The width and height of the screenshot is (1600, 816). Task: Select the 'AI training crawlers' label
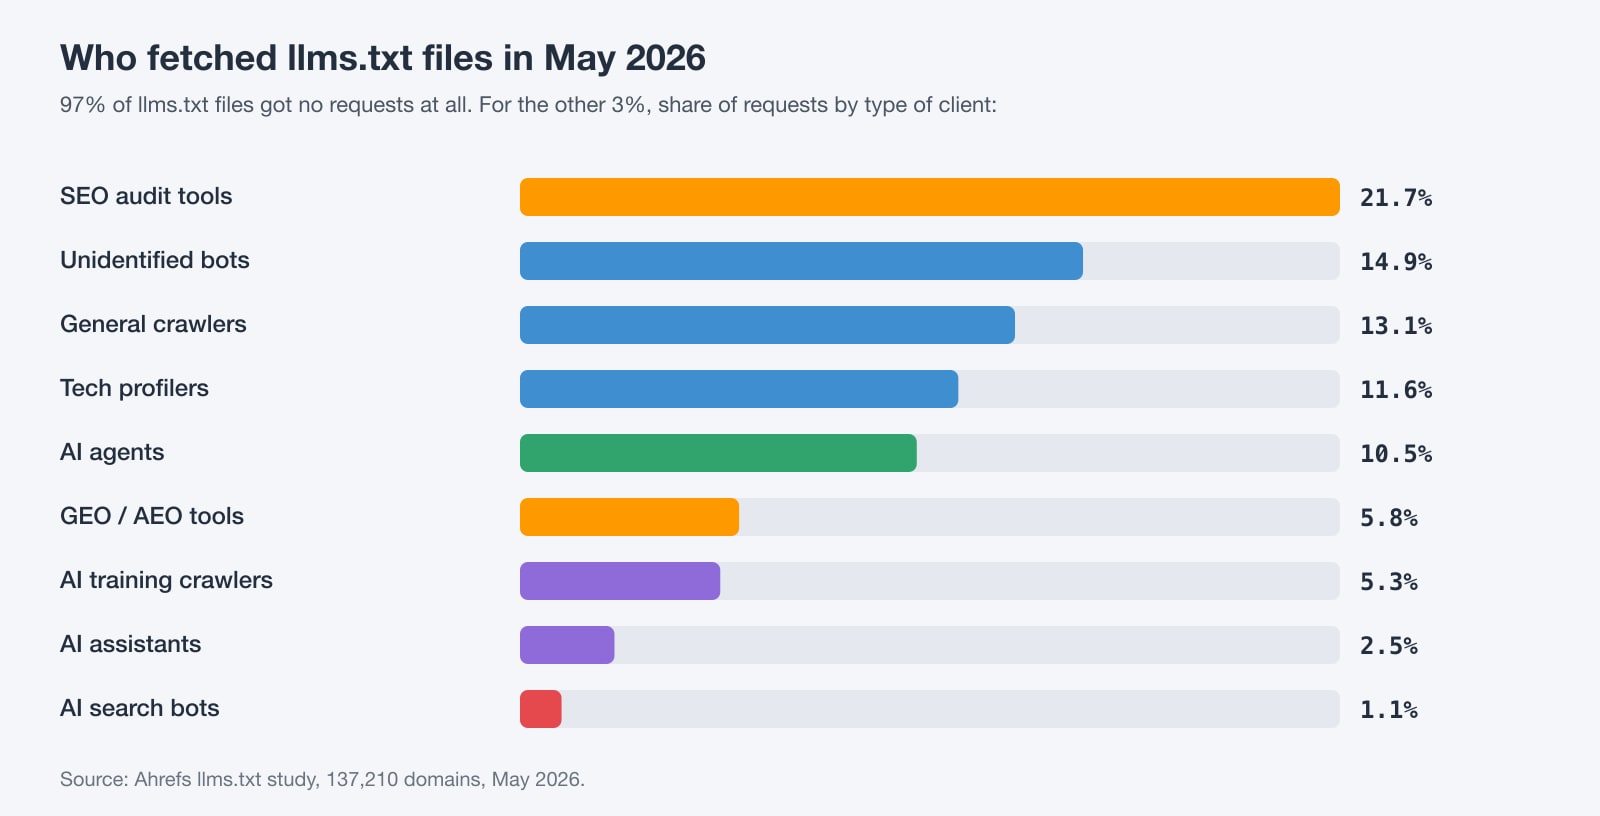166,580
